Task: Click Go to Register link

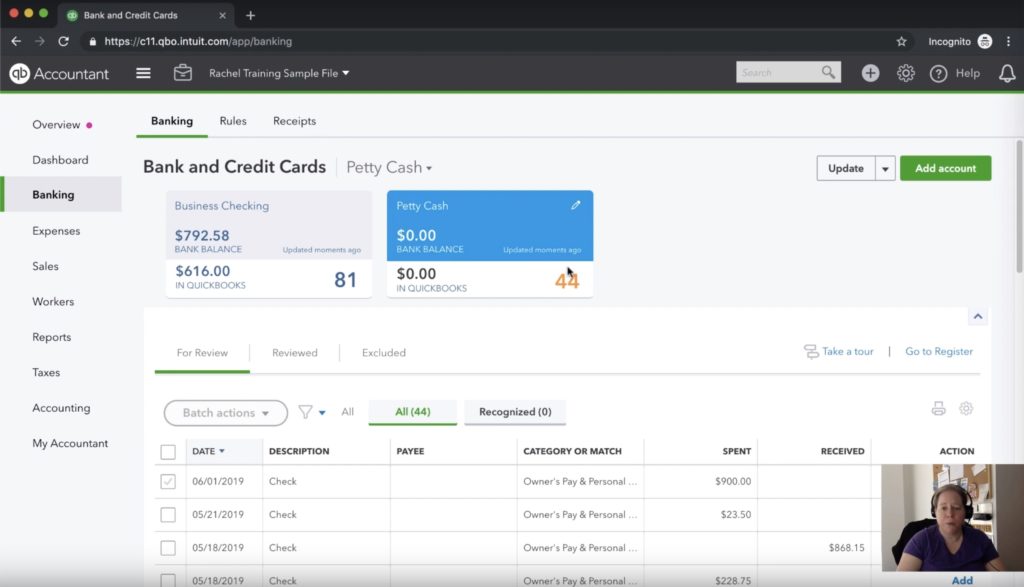Action: (938, 351)
